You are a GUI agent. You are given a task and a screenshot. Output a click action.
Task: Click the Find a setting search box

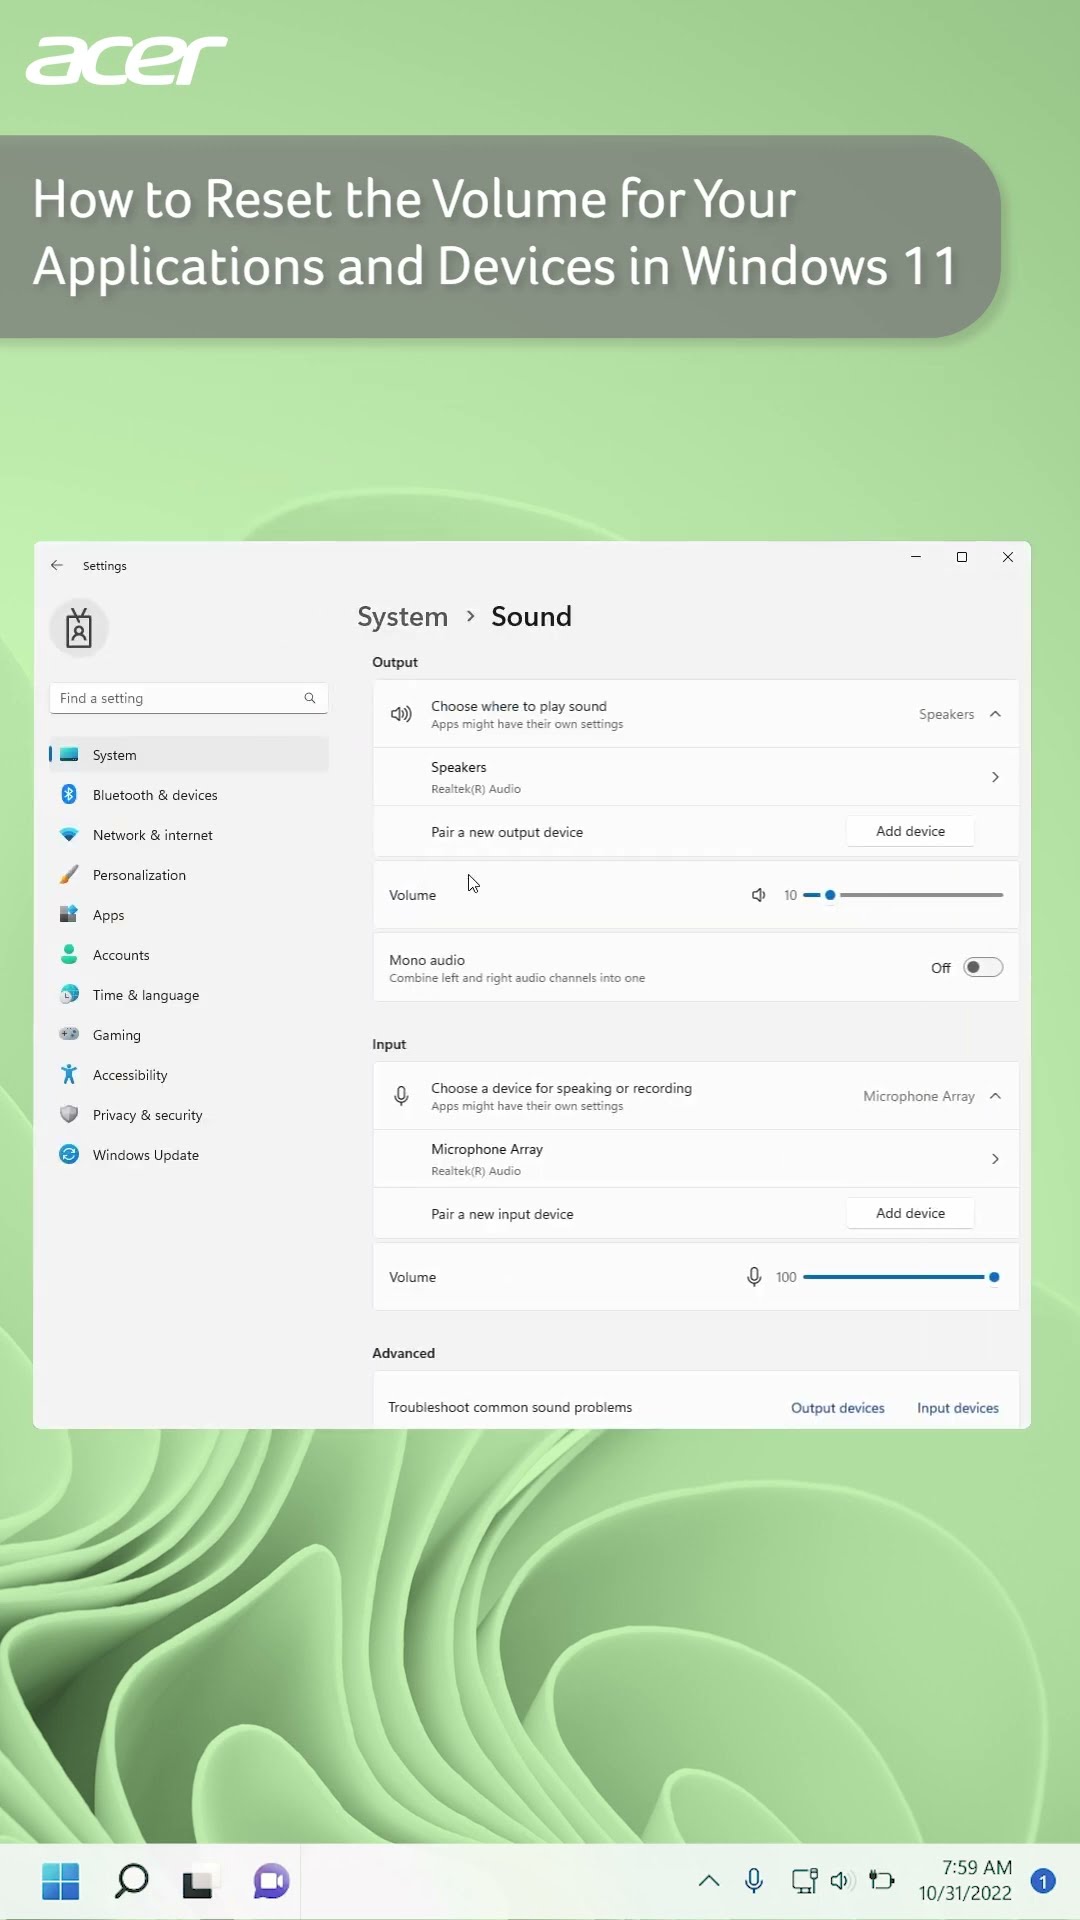pyautogui.click(x=189, y=698)
